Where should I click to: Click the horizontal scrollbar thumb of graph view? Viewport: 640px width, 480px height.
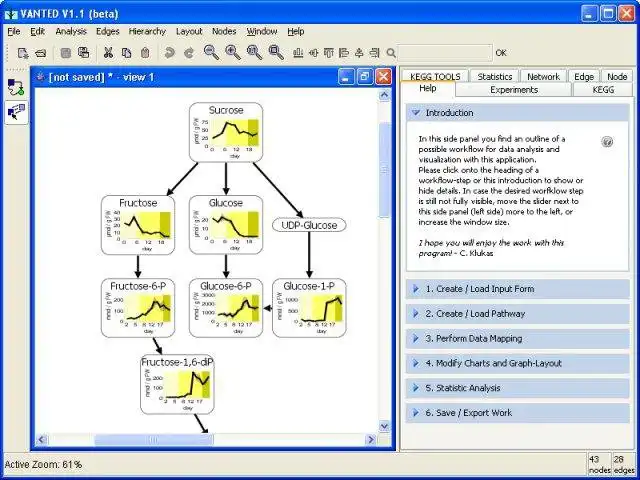[x=153, y=440]
